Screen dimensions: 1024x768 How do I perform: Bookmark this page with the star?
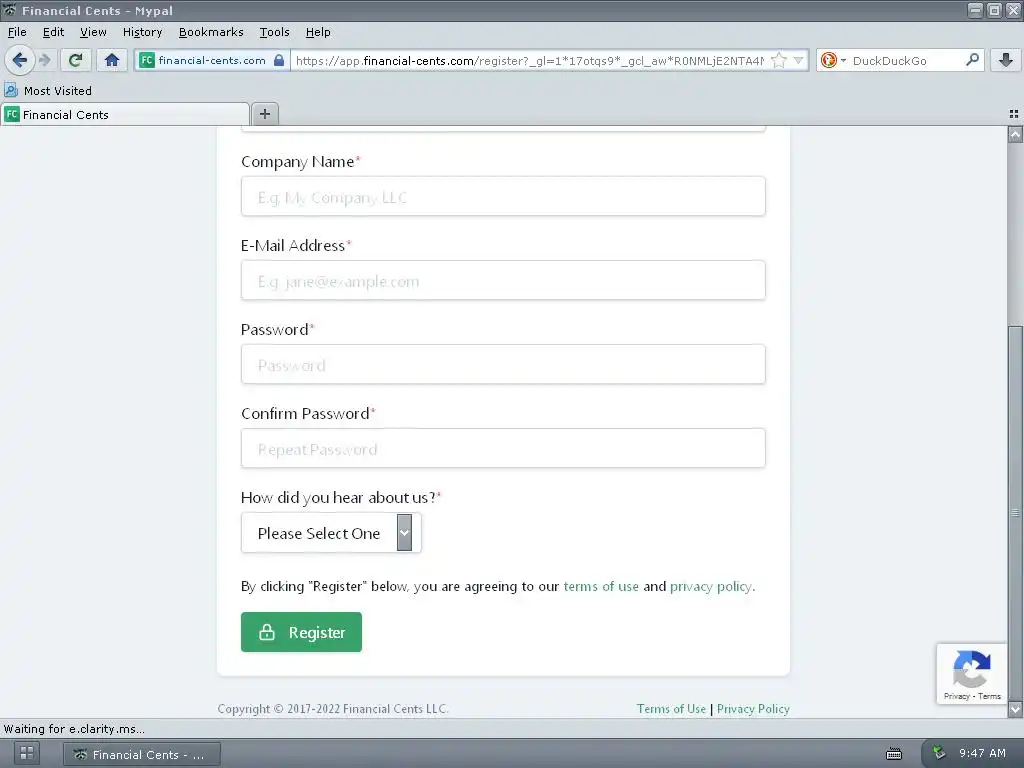pos(778,60)
